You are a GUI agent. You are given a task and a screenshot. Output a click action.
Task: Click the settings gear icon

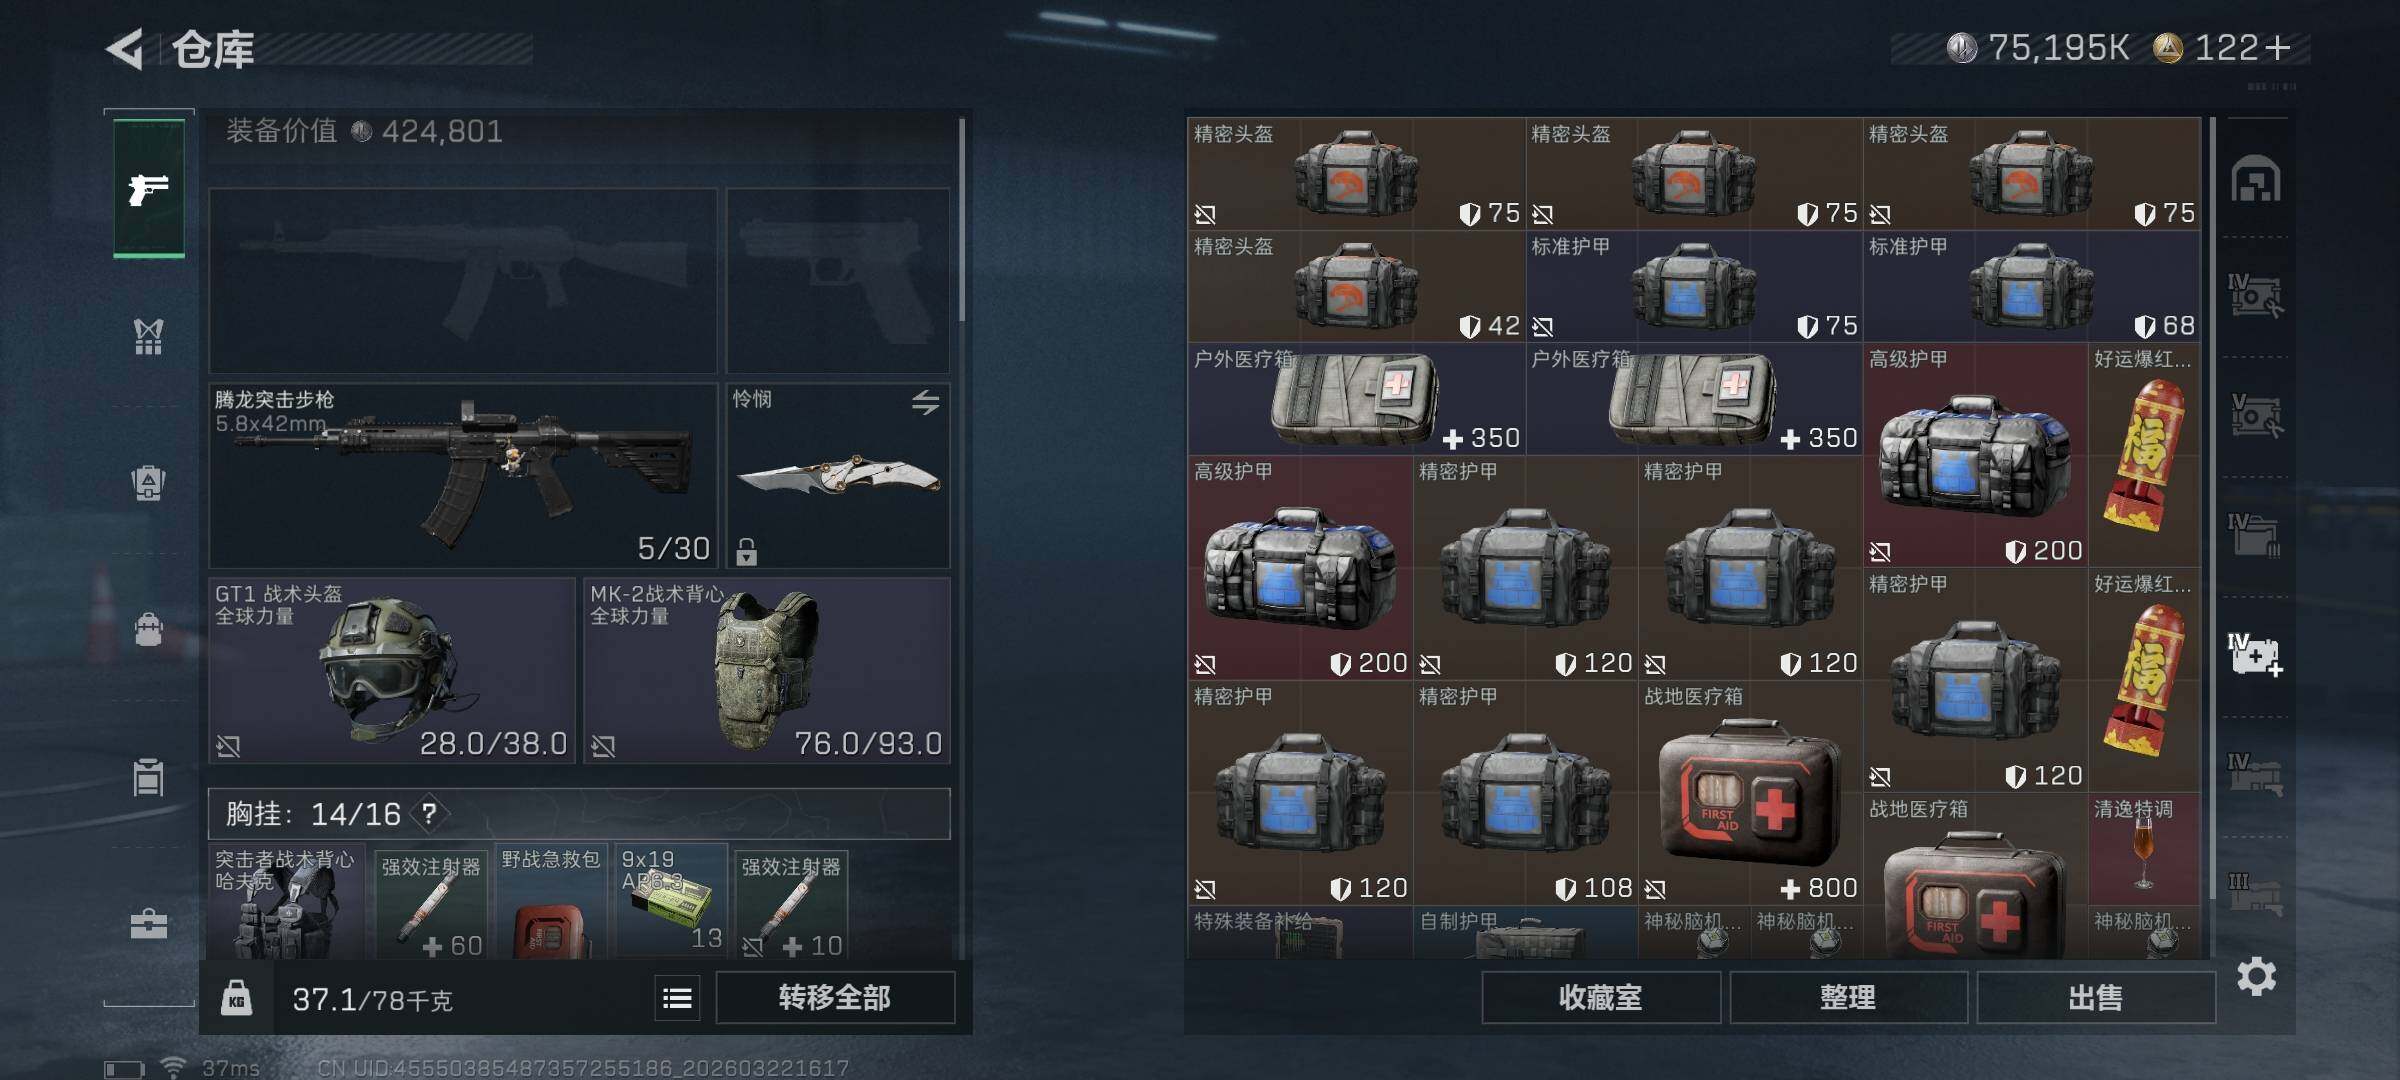(x=2256, y=976)
